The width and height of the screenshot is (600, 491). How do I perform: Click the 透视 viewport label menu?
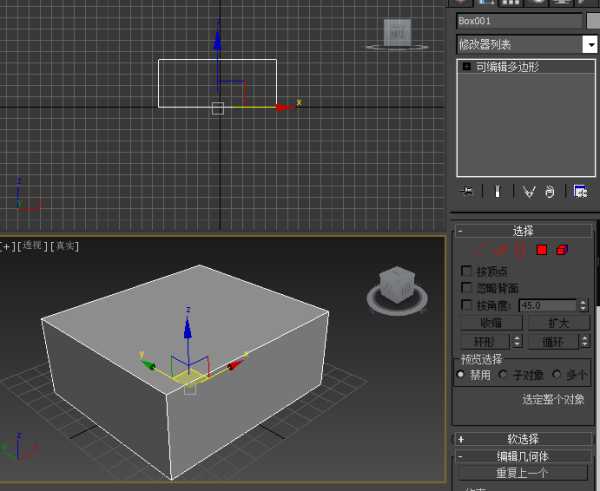pos(34,246)
